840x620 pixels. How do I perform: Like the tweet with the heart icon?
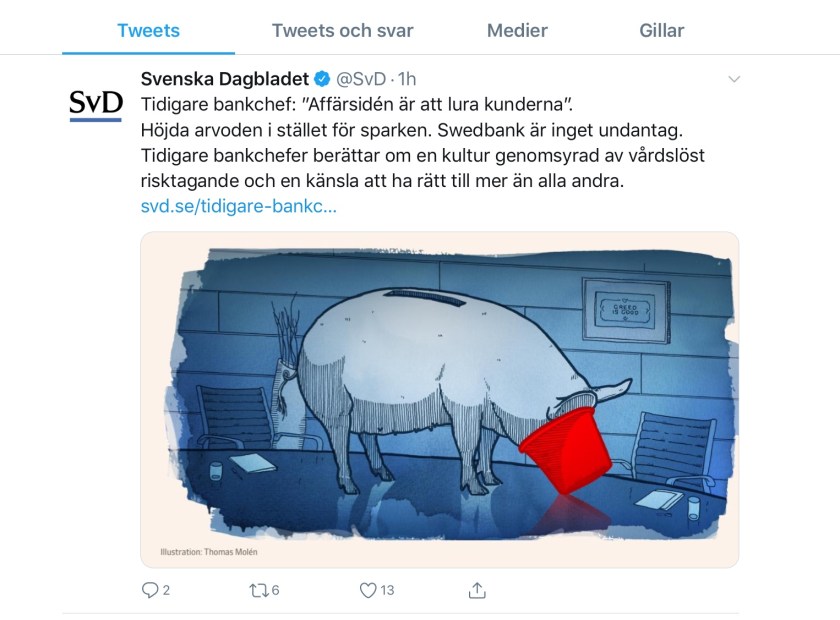click(368, 590)
